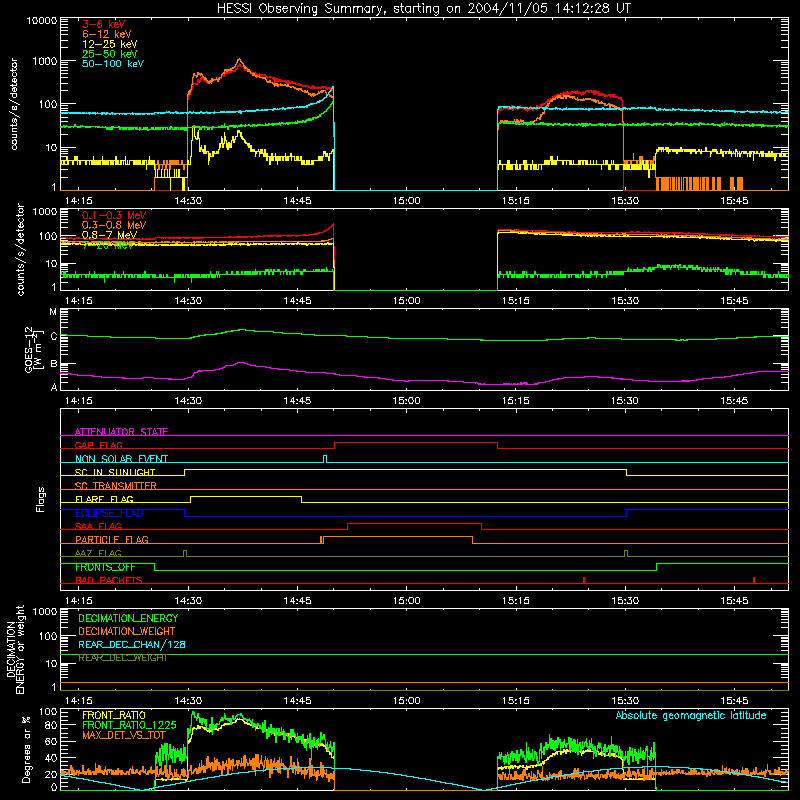Click the 15:45 tick under the top panel
Viewport: 800px width, 800px height.
tap(734, 201)
